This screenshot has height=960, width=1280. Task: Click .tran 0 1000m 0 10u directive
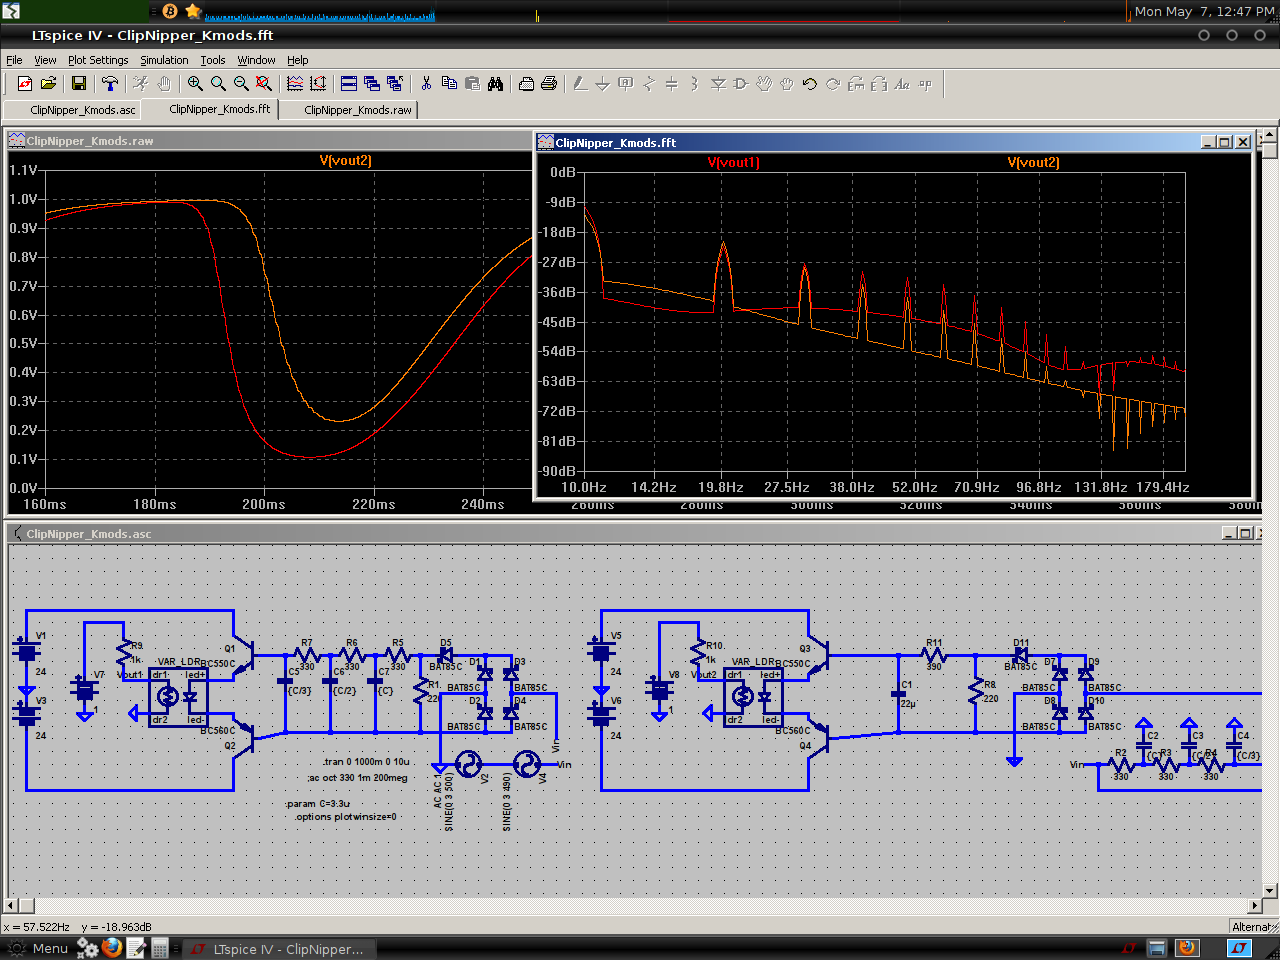click(x=366, y=762)
